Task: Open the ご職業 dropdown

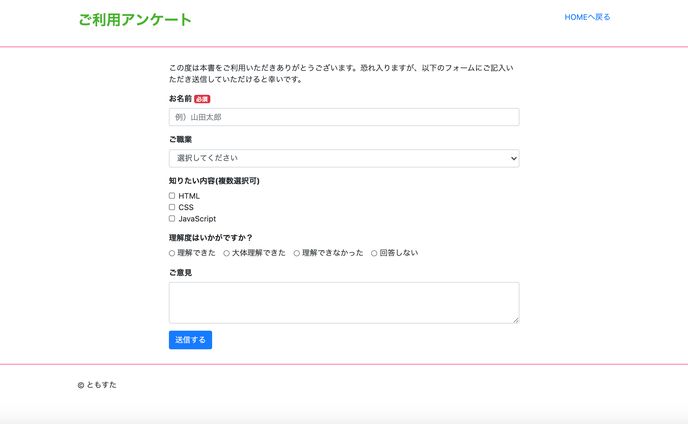Action: pos(344,158)
